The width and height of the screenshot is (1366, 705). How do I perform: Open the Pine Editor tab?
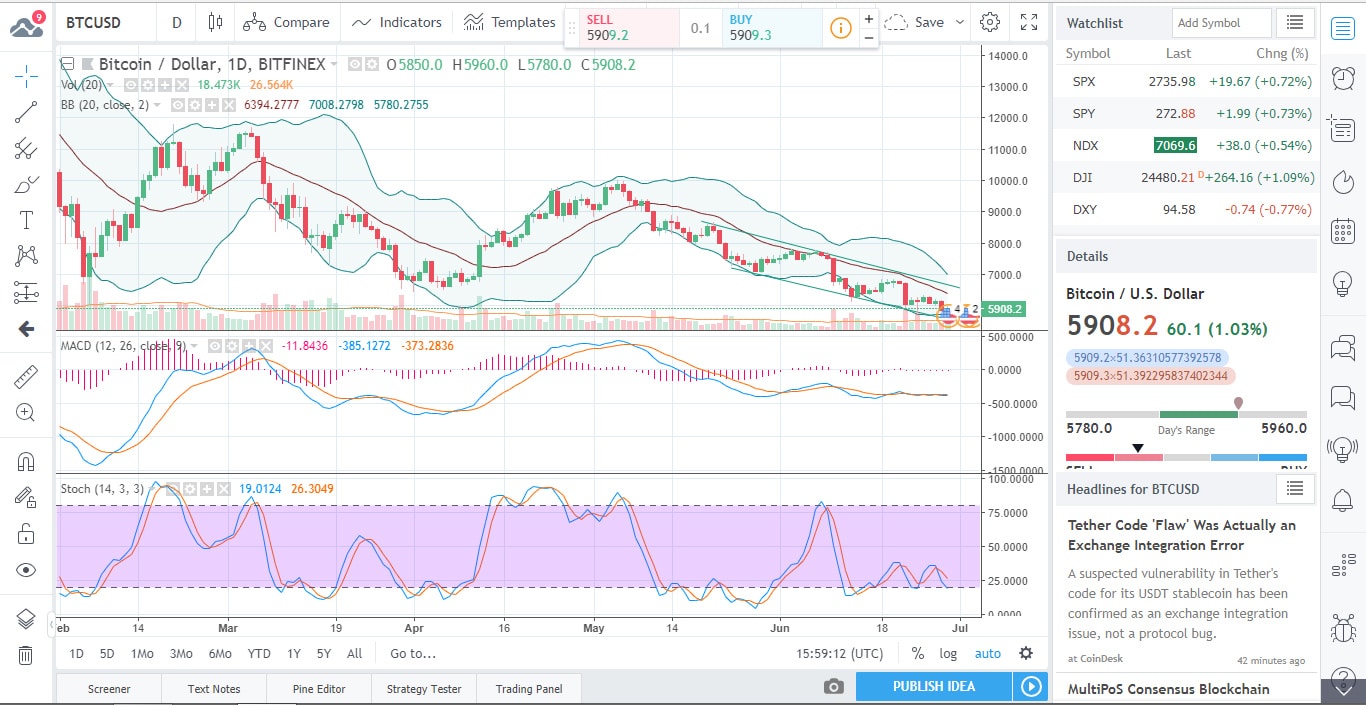tap(319, 688)
